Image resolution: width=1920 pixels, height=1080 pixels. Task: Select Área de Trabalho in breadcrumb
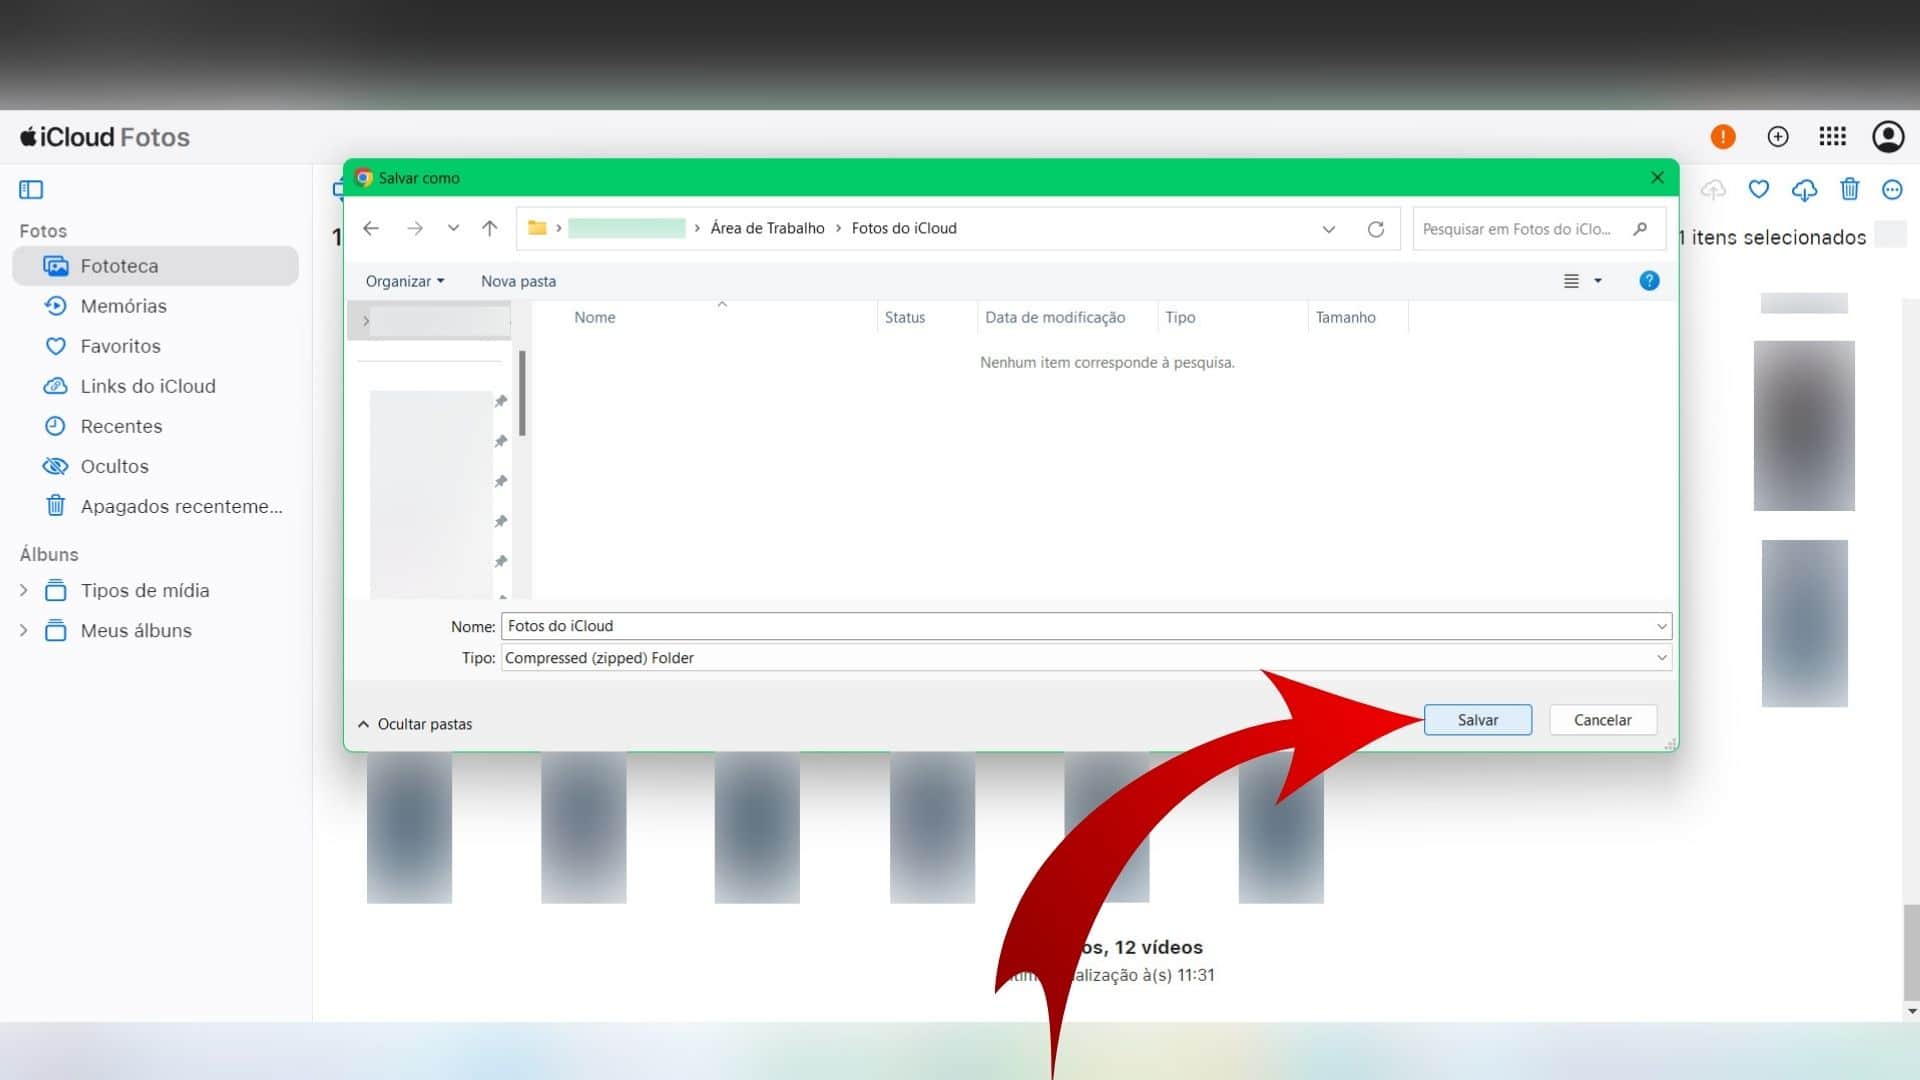[767, 228]
